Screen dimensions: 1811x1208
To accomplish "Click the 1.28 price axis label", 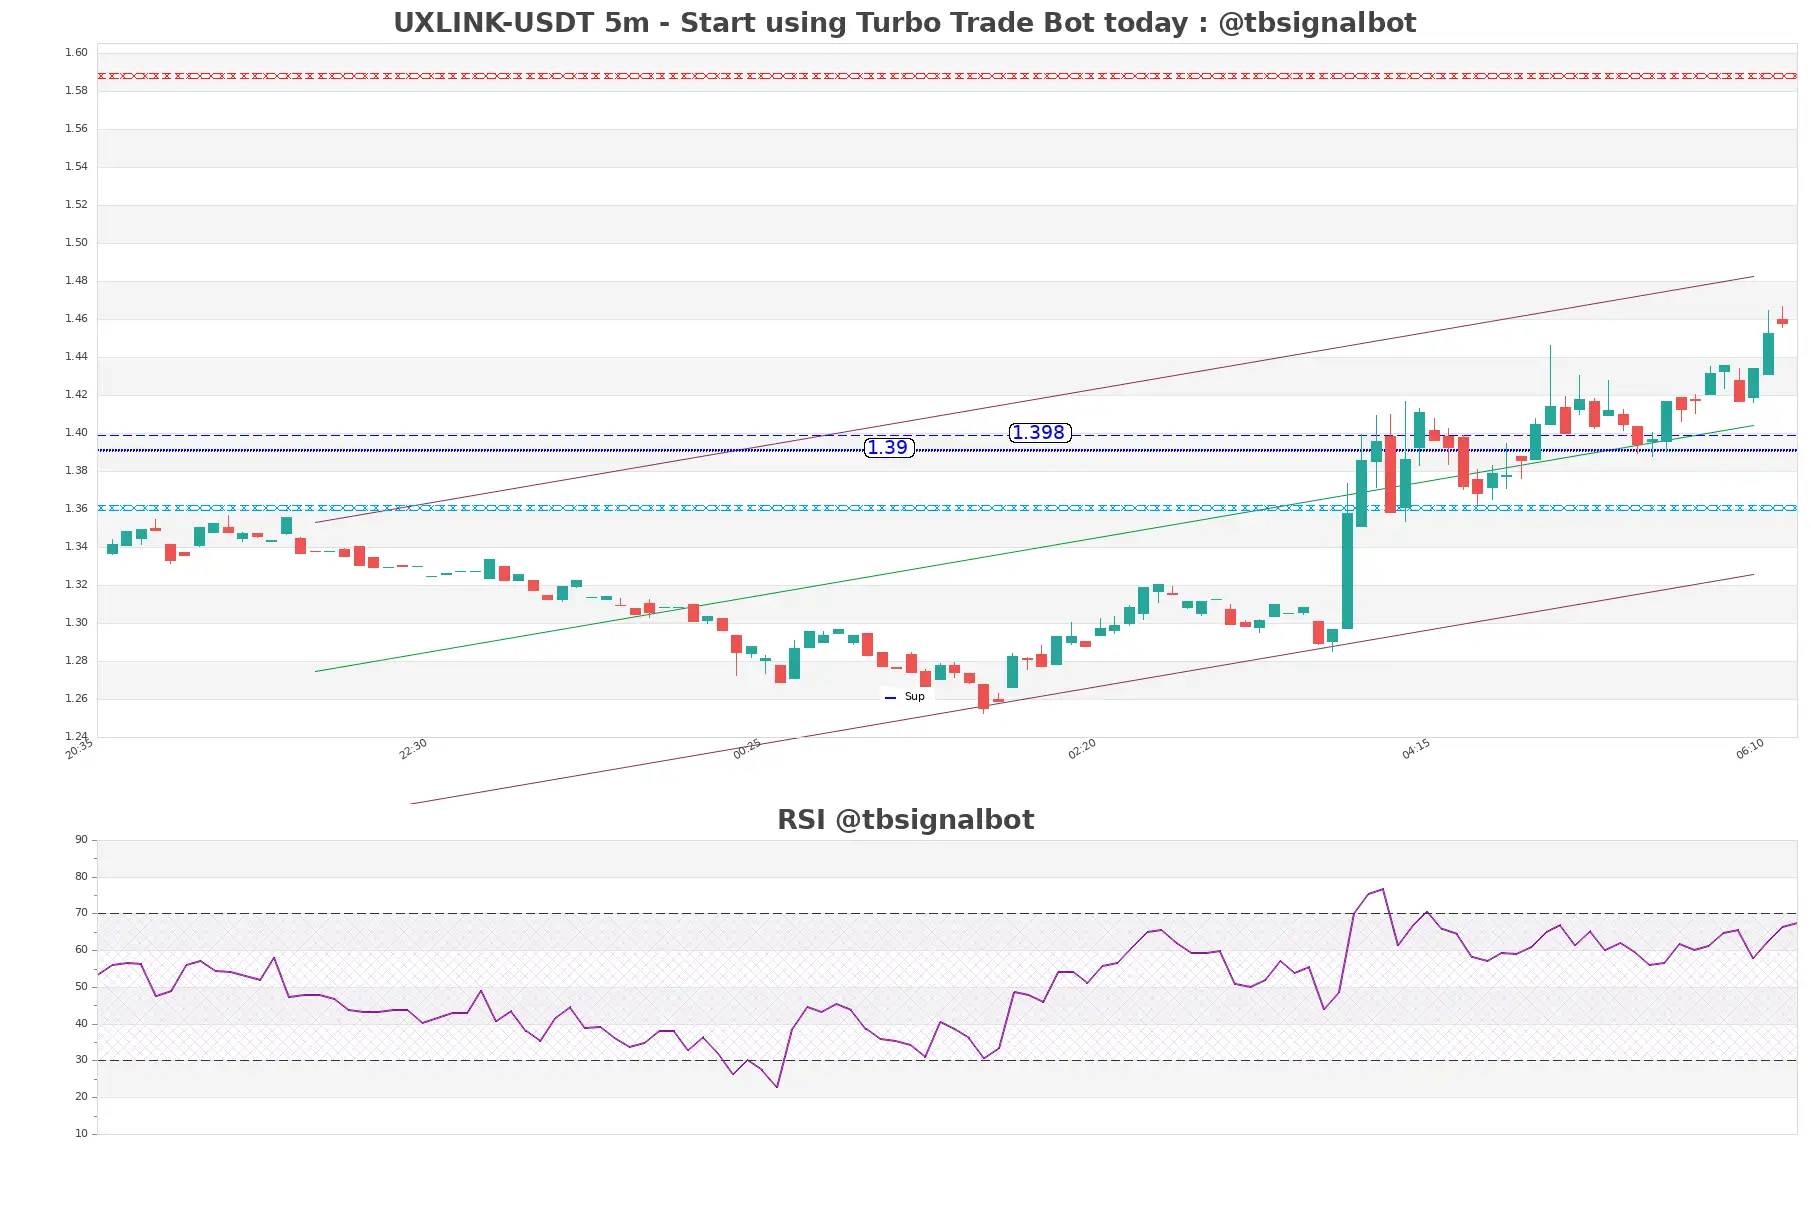I will point(76,660).
